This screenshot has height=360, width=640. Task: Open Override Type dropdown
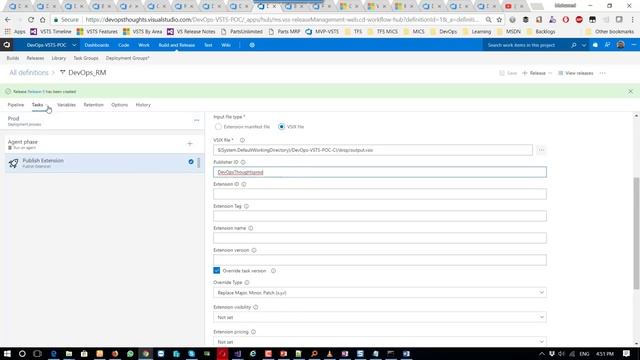click(380, 293)
